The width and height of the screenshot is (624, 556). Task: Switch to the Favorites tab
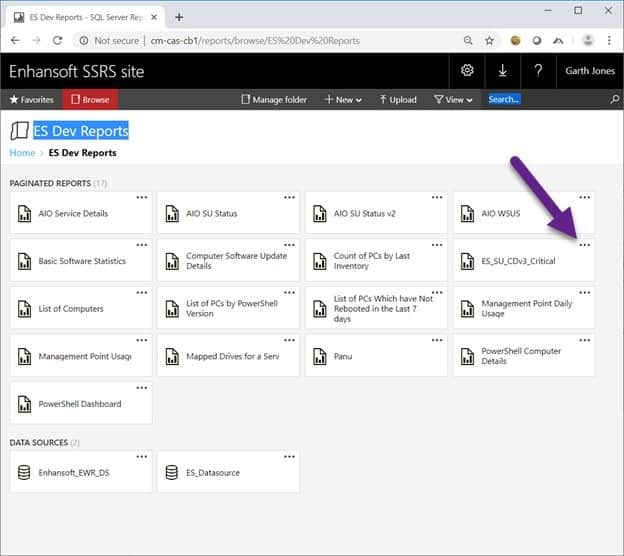point(31,100)
